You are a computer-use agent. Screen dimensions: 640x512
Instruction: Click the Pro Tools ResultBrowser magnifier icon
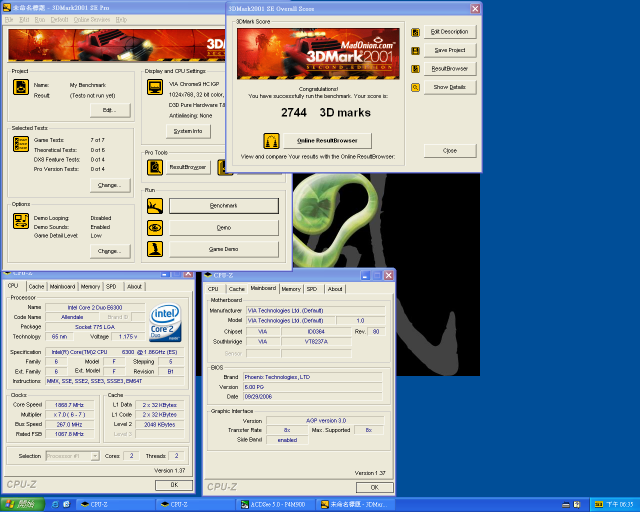pos(155,167)
